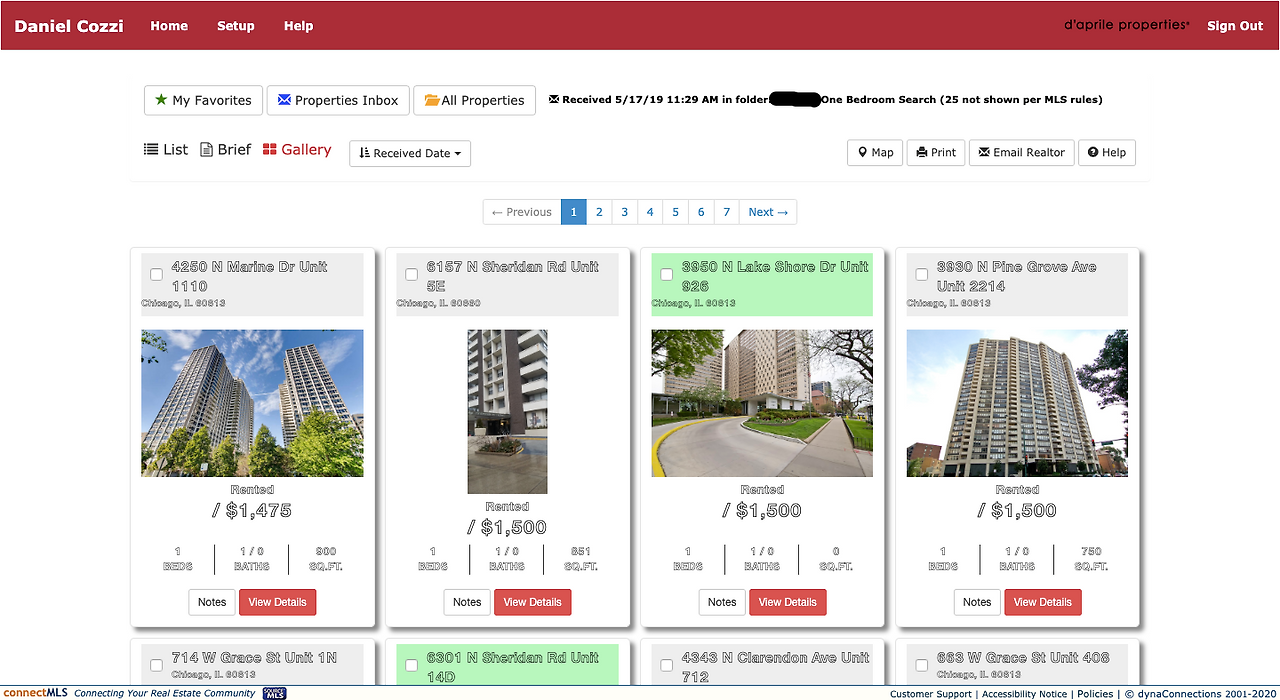Image resolution: width=1280 pixels, height=700 pixels.
Task: Open Notes for 3930 N Pine Grove Ave
Action: coord(977,602)
